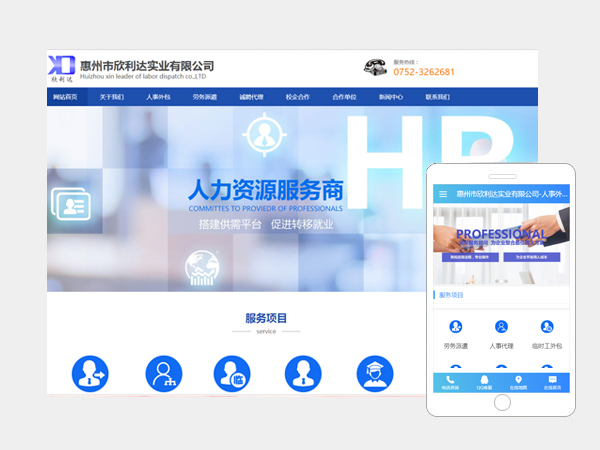Click the person-with-tie service icon next to graduate
Viewport: 600px width, 450px height.
(303, 374)
